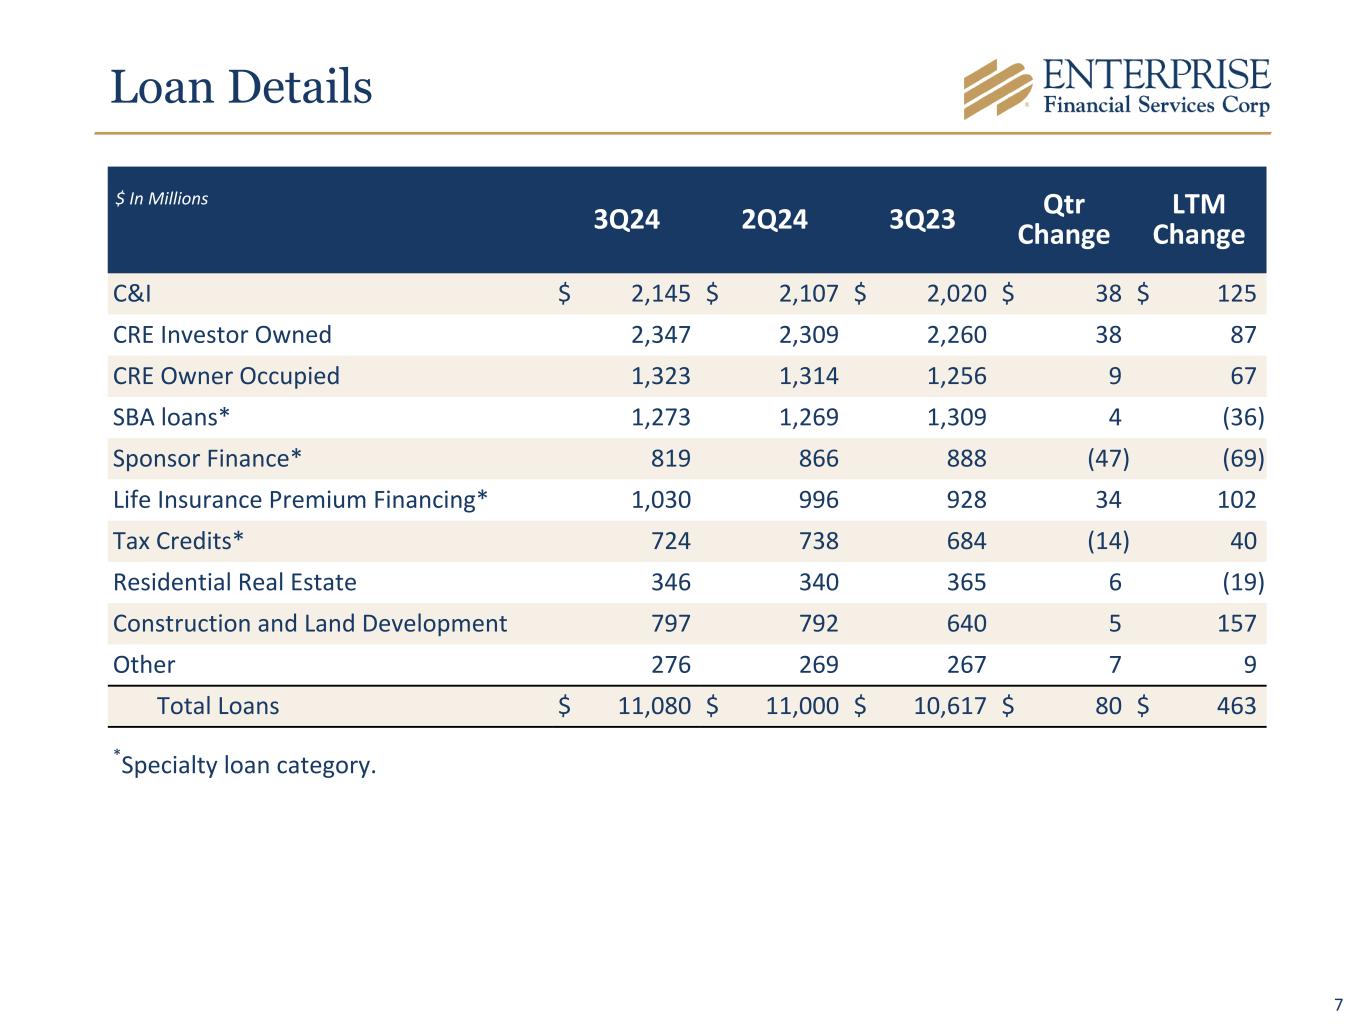Click the CRE Owner Occupied row label
This screenshot has width=1365, height=1024.
[226, 376]
